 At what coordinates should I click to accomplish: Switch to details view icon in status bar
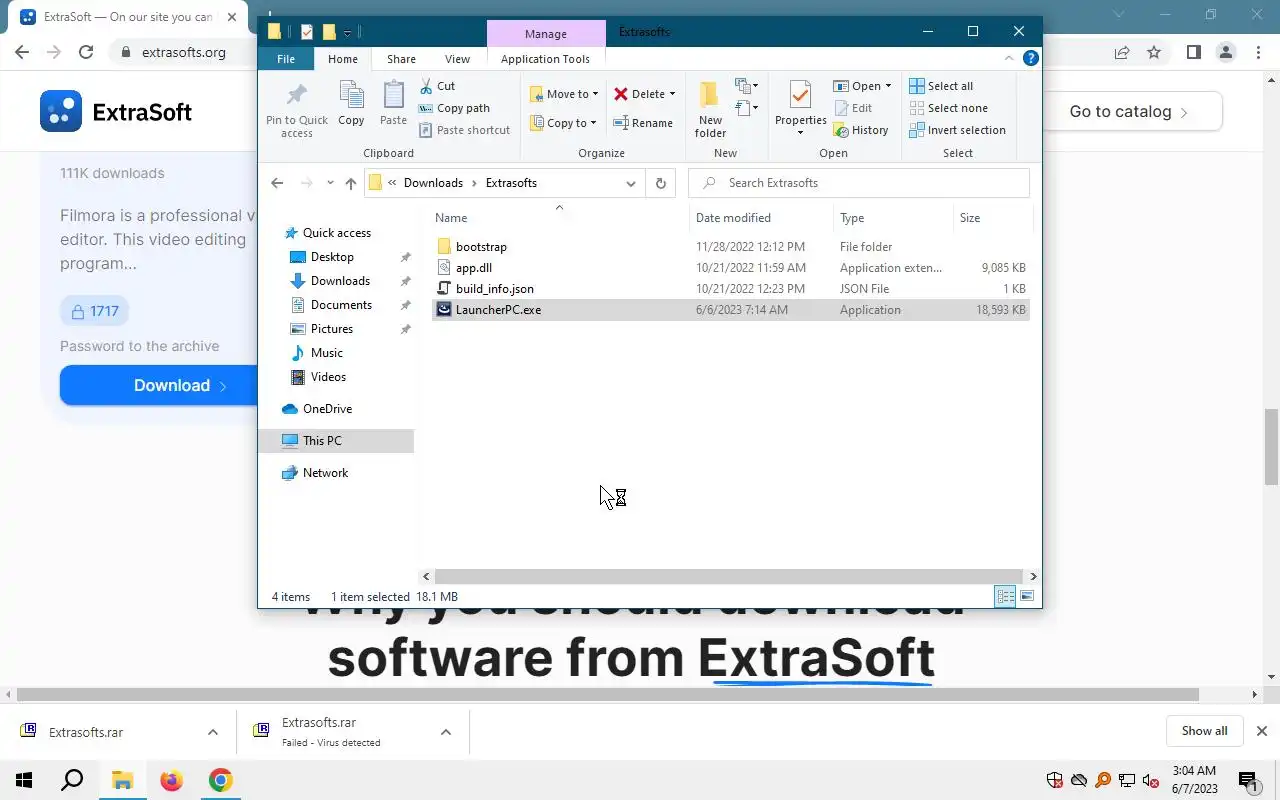(1005, 597)
